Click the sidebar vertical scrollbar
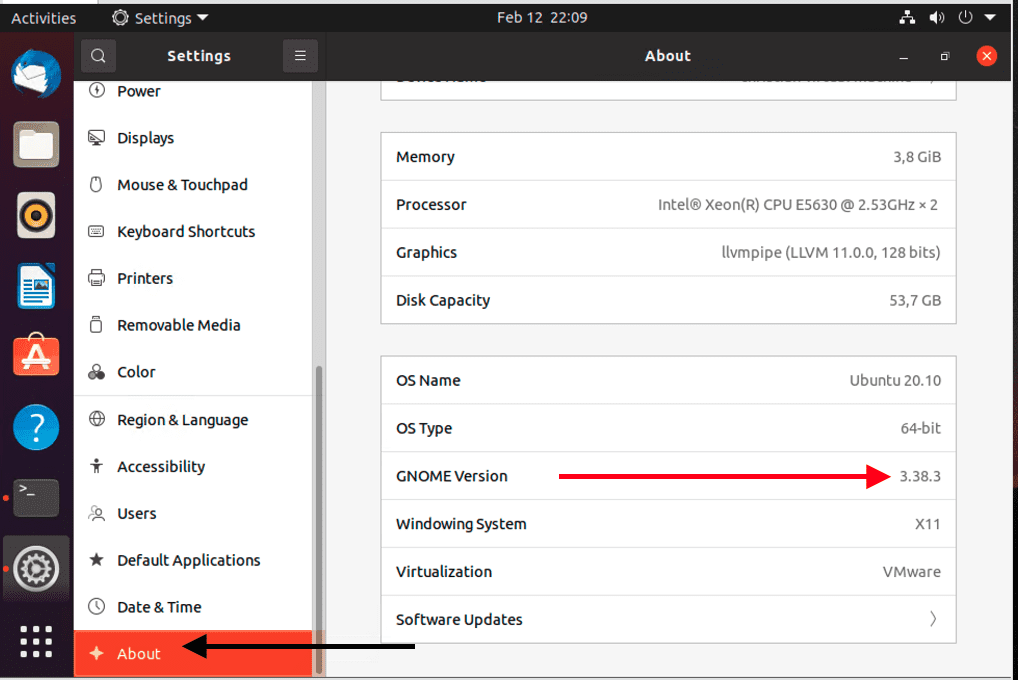Screen dimensions: 1018x680 (x=319, y=518)
